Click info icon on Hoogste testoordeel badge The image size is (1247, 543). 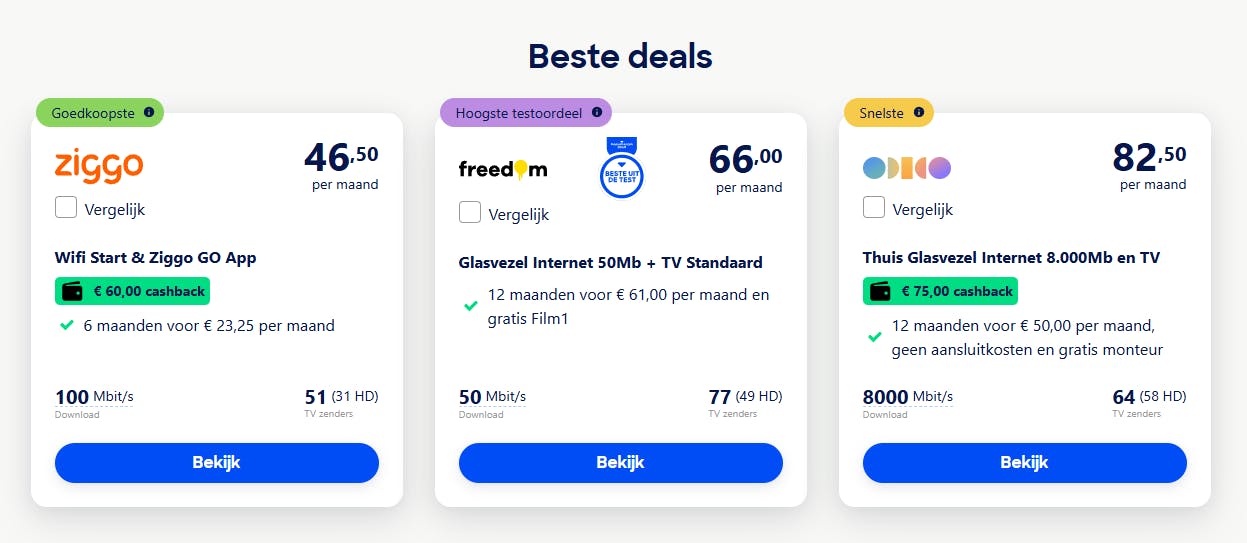click(x=596, y=113)
